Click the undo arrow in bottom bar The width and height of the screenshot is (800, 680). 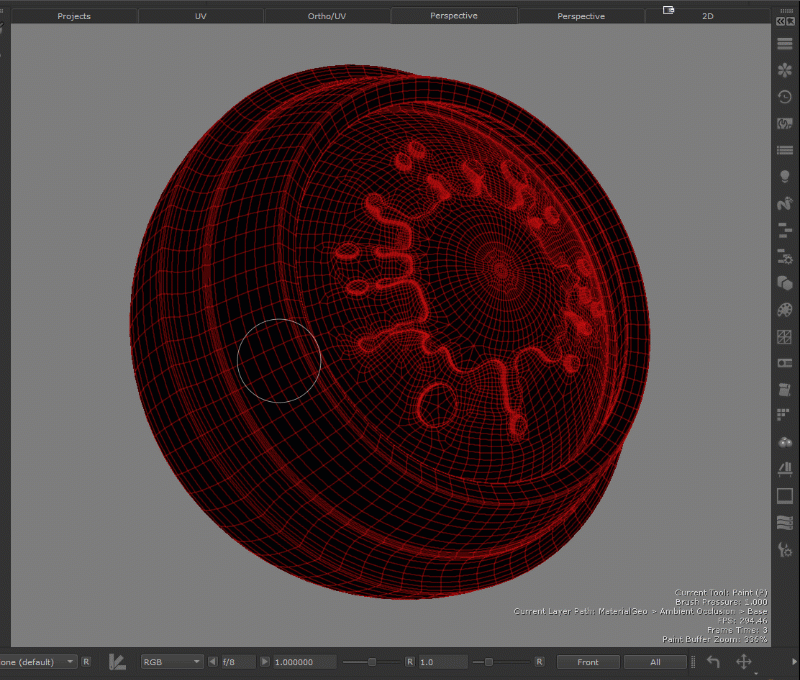(713, 662)
